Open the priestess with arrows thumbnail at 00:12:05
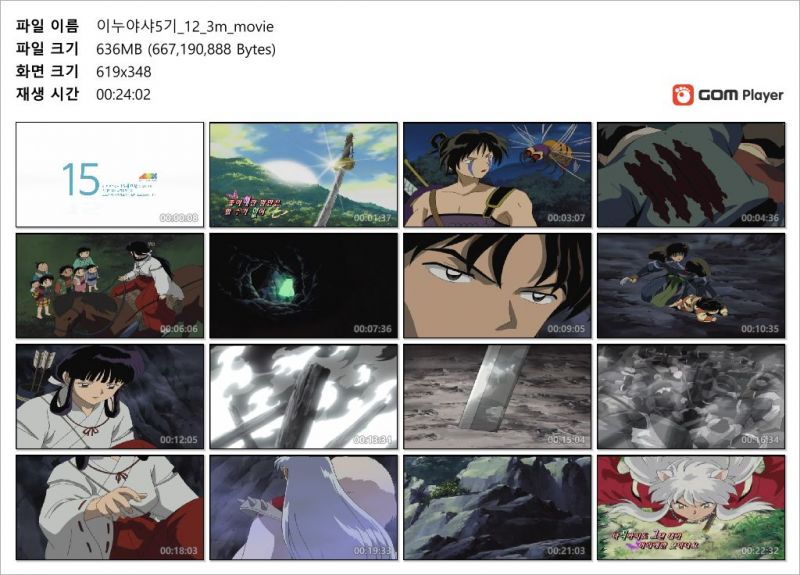This screenshot has width=800, height=575. 110,396
